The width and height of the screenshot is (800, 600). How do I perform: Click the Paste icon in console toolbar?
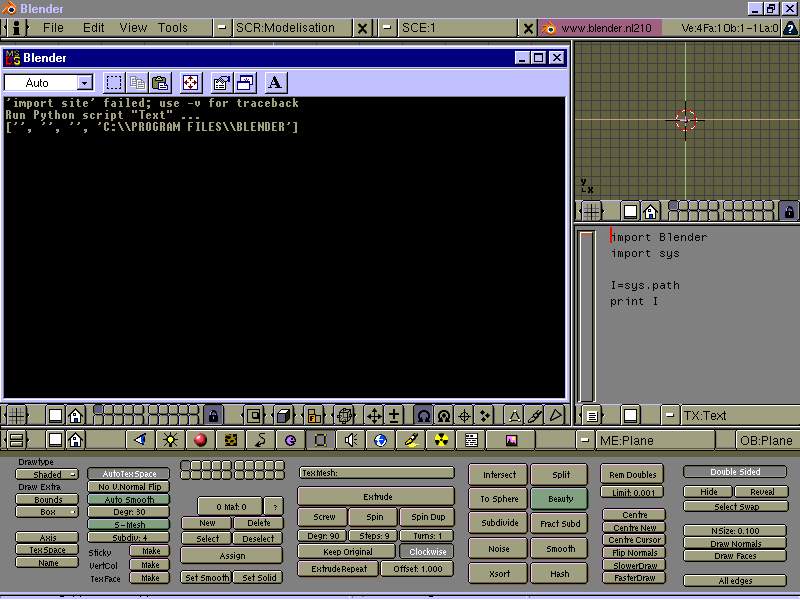160,83
